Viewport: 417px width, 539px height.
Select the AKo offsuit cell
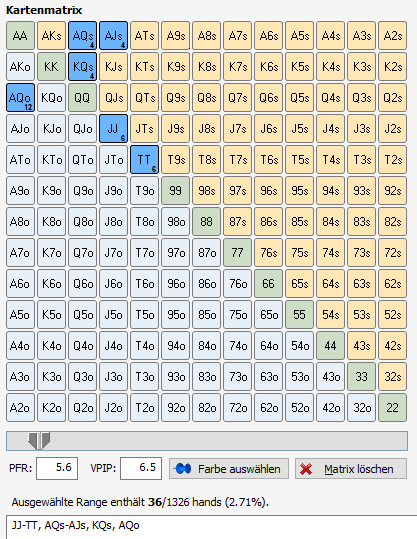[x=20, y=67]
